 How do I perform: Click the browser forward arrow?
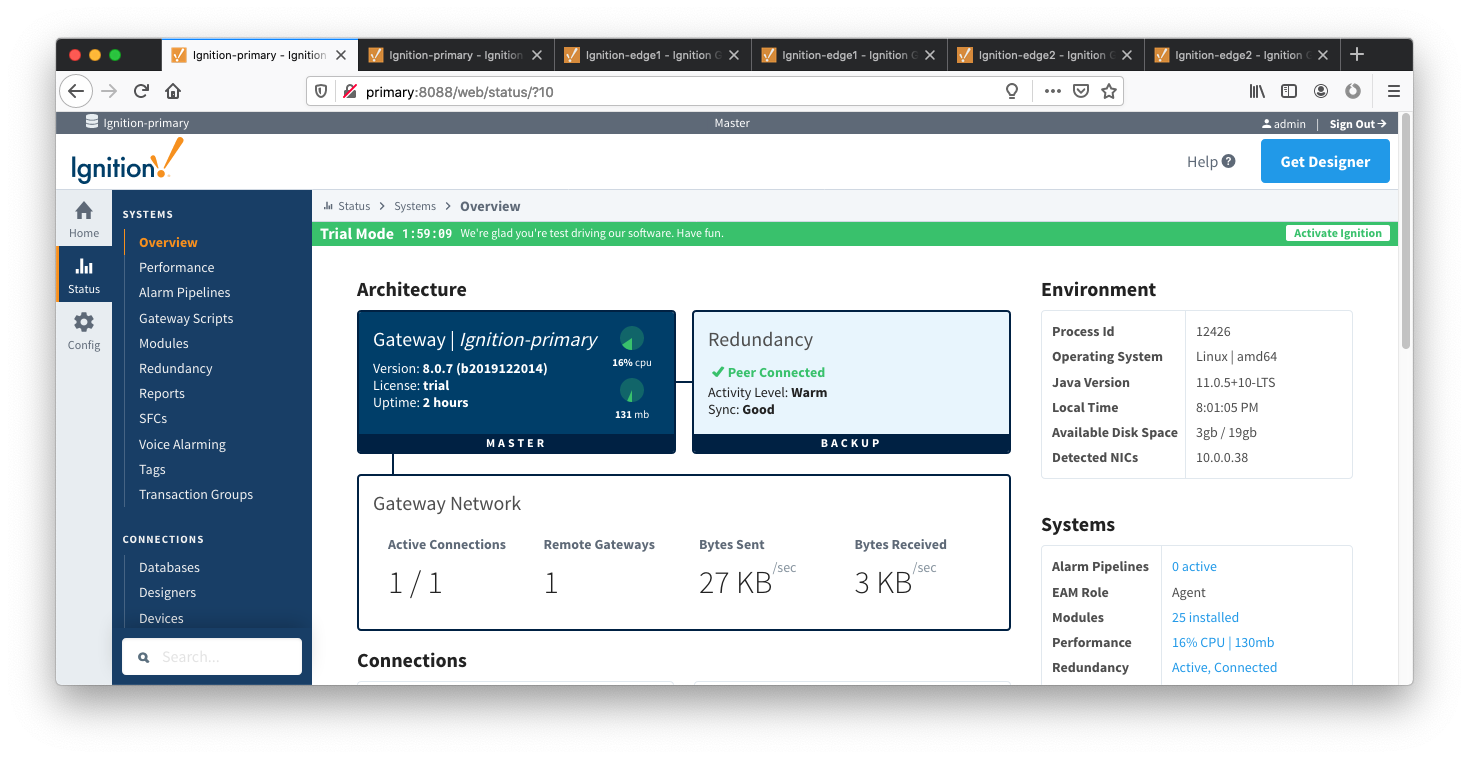[109, 91]
